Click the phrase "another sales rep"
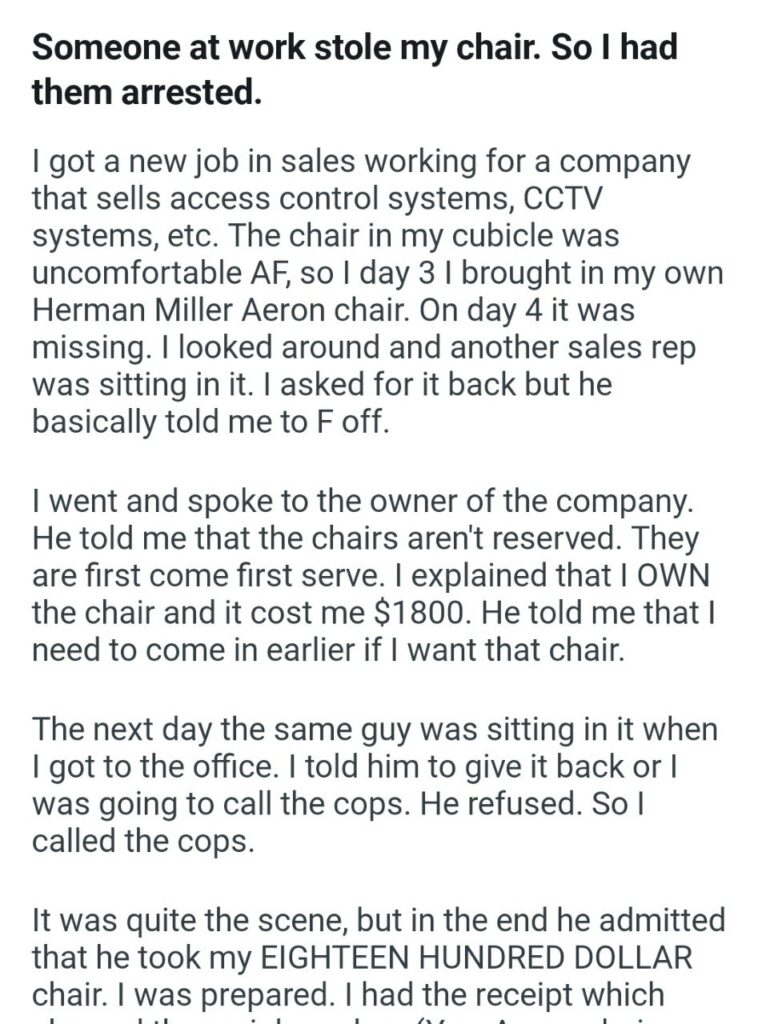Image resolution: width=758 pixels, height=1024 pixels. click(538, 348)
